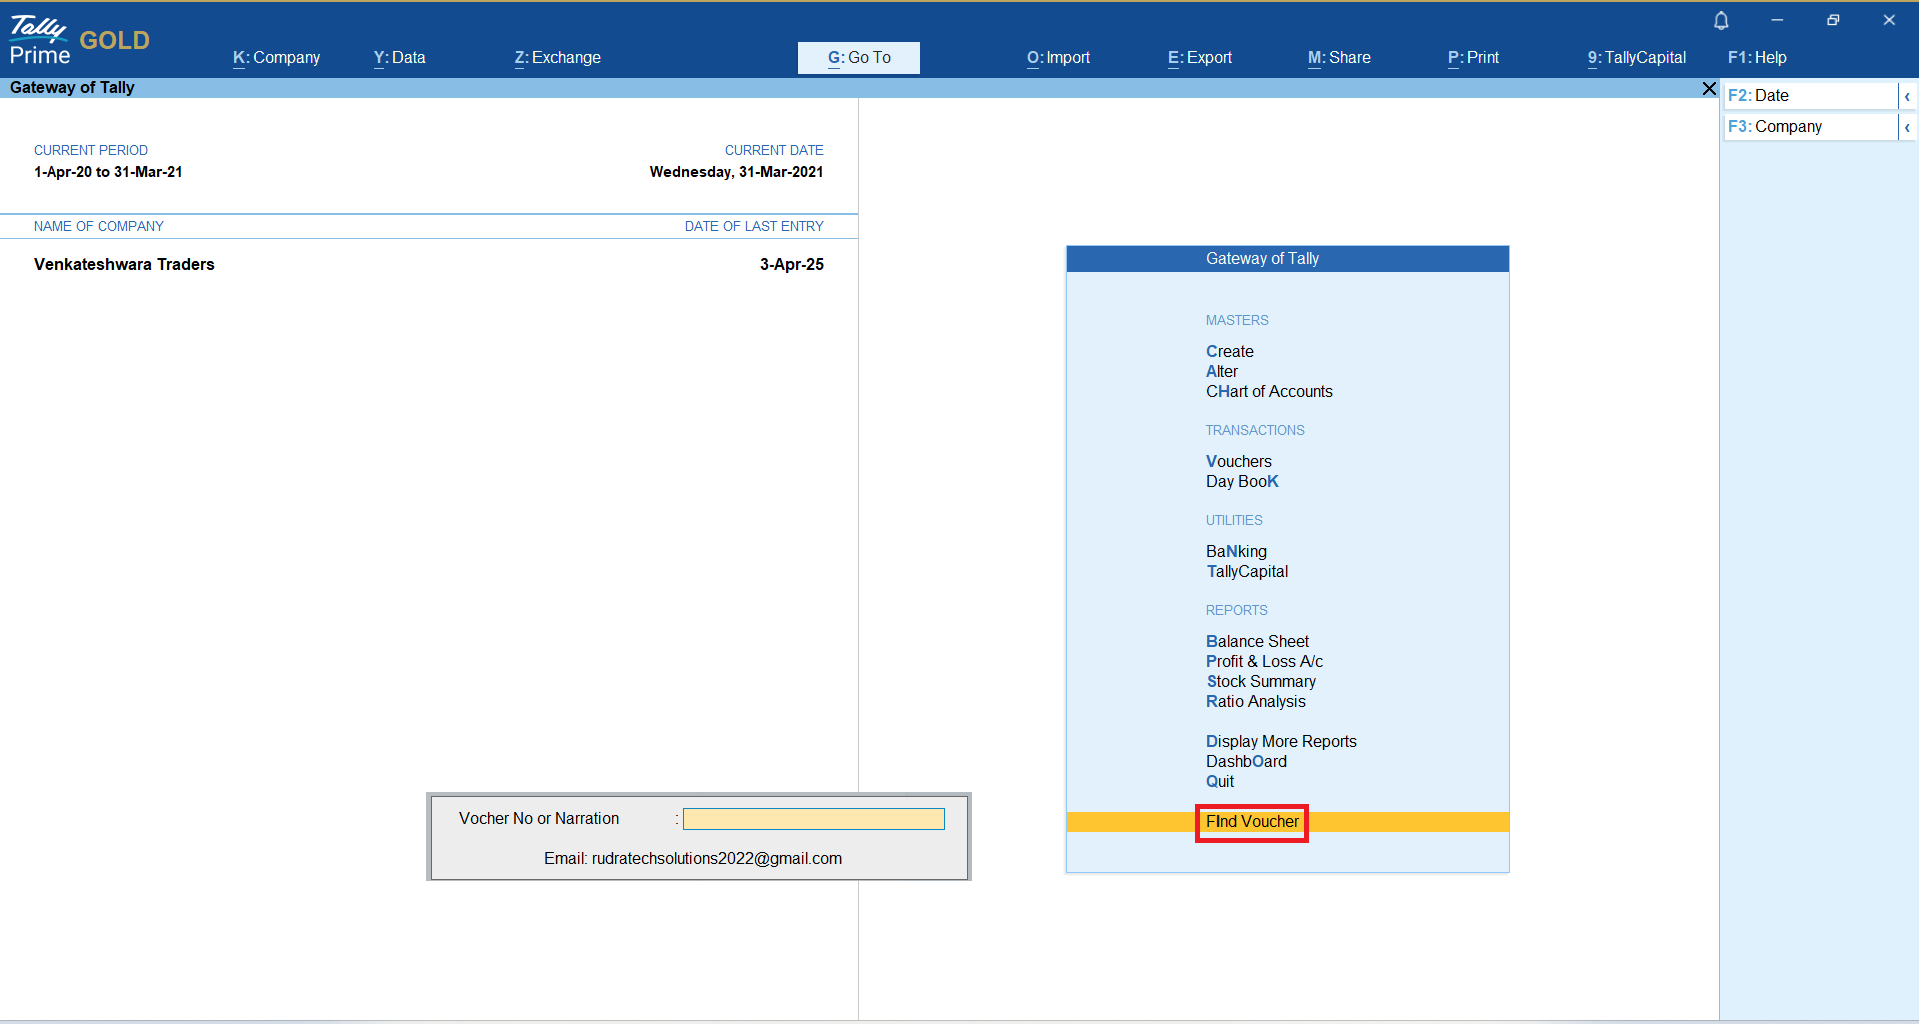
Task: Expand the F3 Company chevron
Action: [1907, 127]
